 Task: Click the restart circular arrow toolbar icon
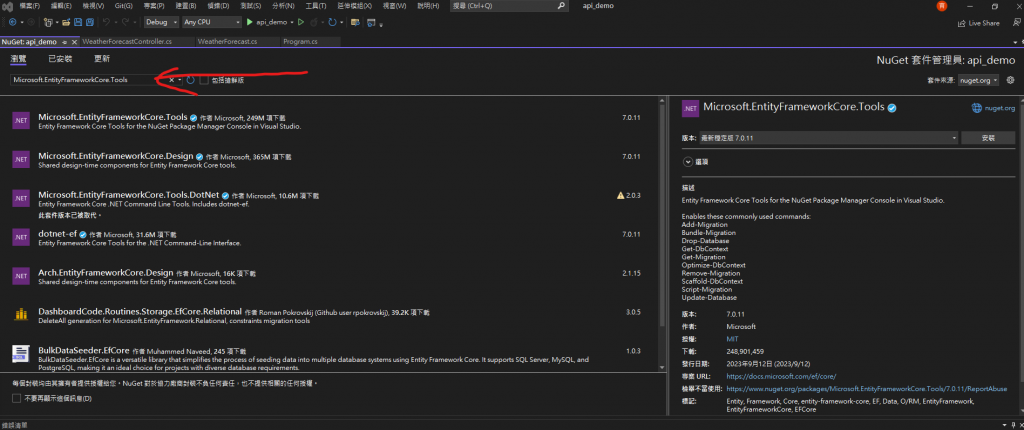(x=332, y=22)
